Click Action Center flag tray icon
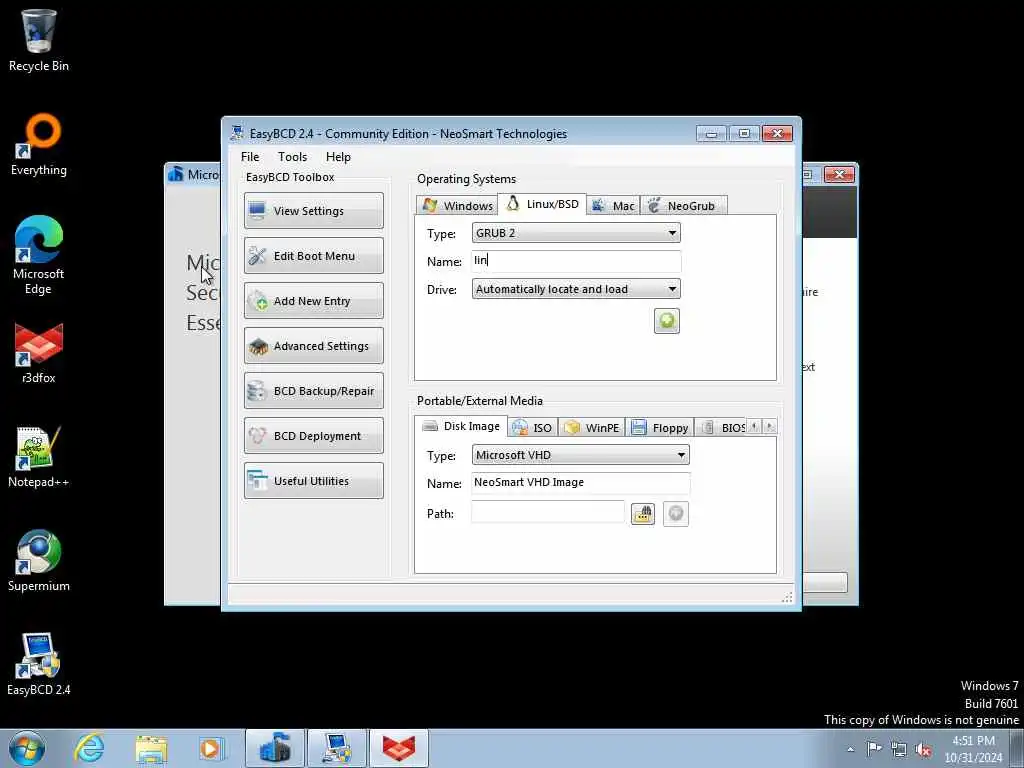The height and width of the screenshot is (768, 1024). [x=874, y=749]
